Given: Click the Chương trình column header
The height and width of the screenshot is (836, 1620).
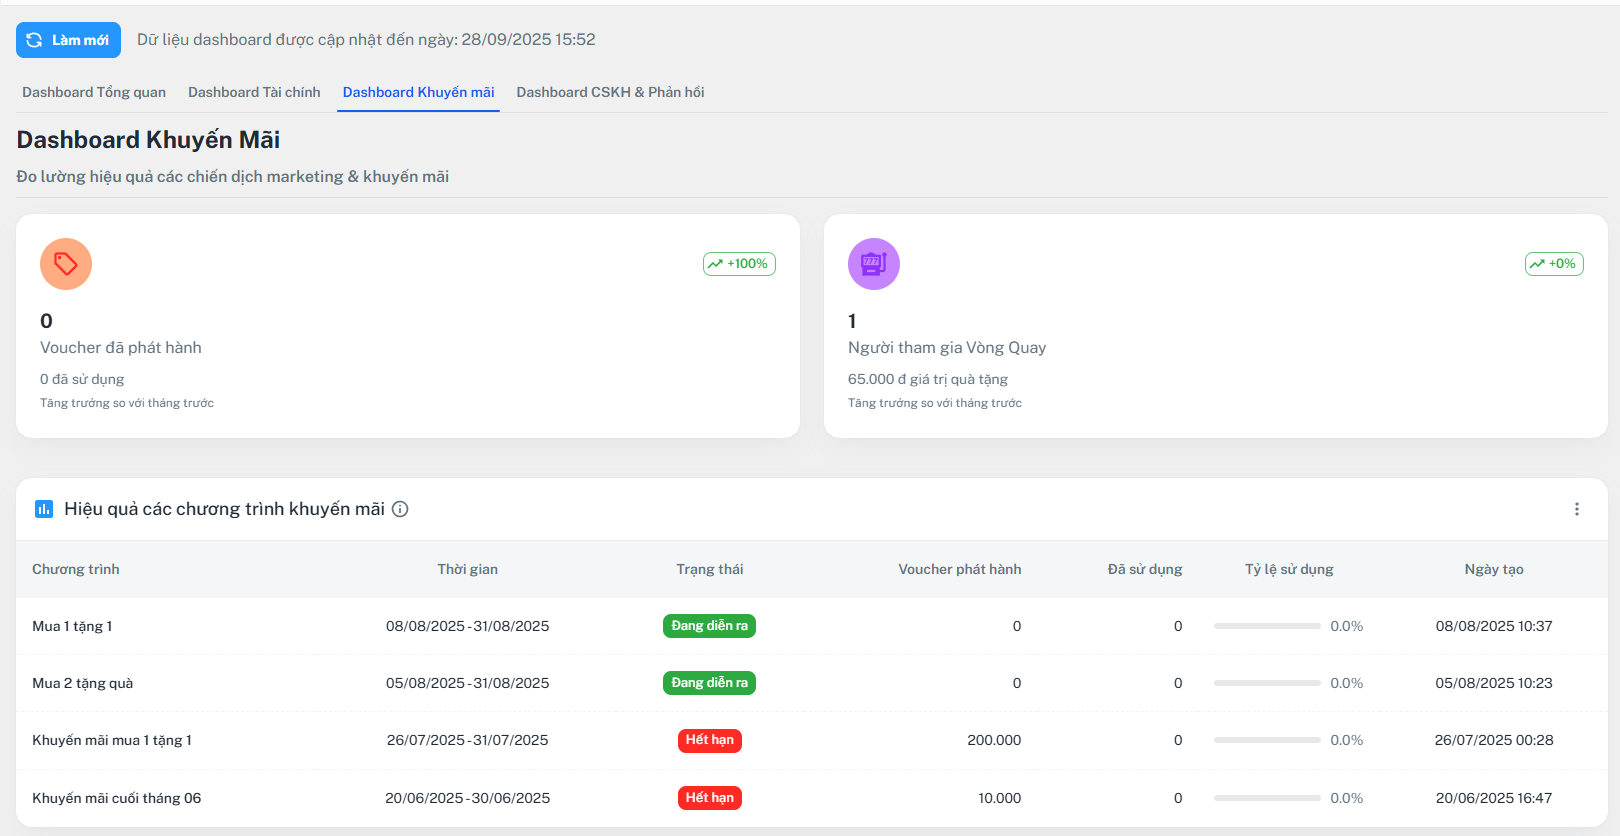Looking at the screenshot, I should (76, 569).
